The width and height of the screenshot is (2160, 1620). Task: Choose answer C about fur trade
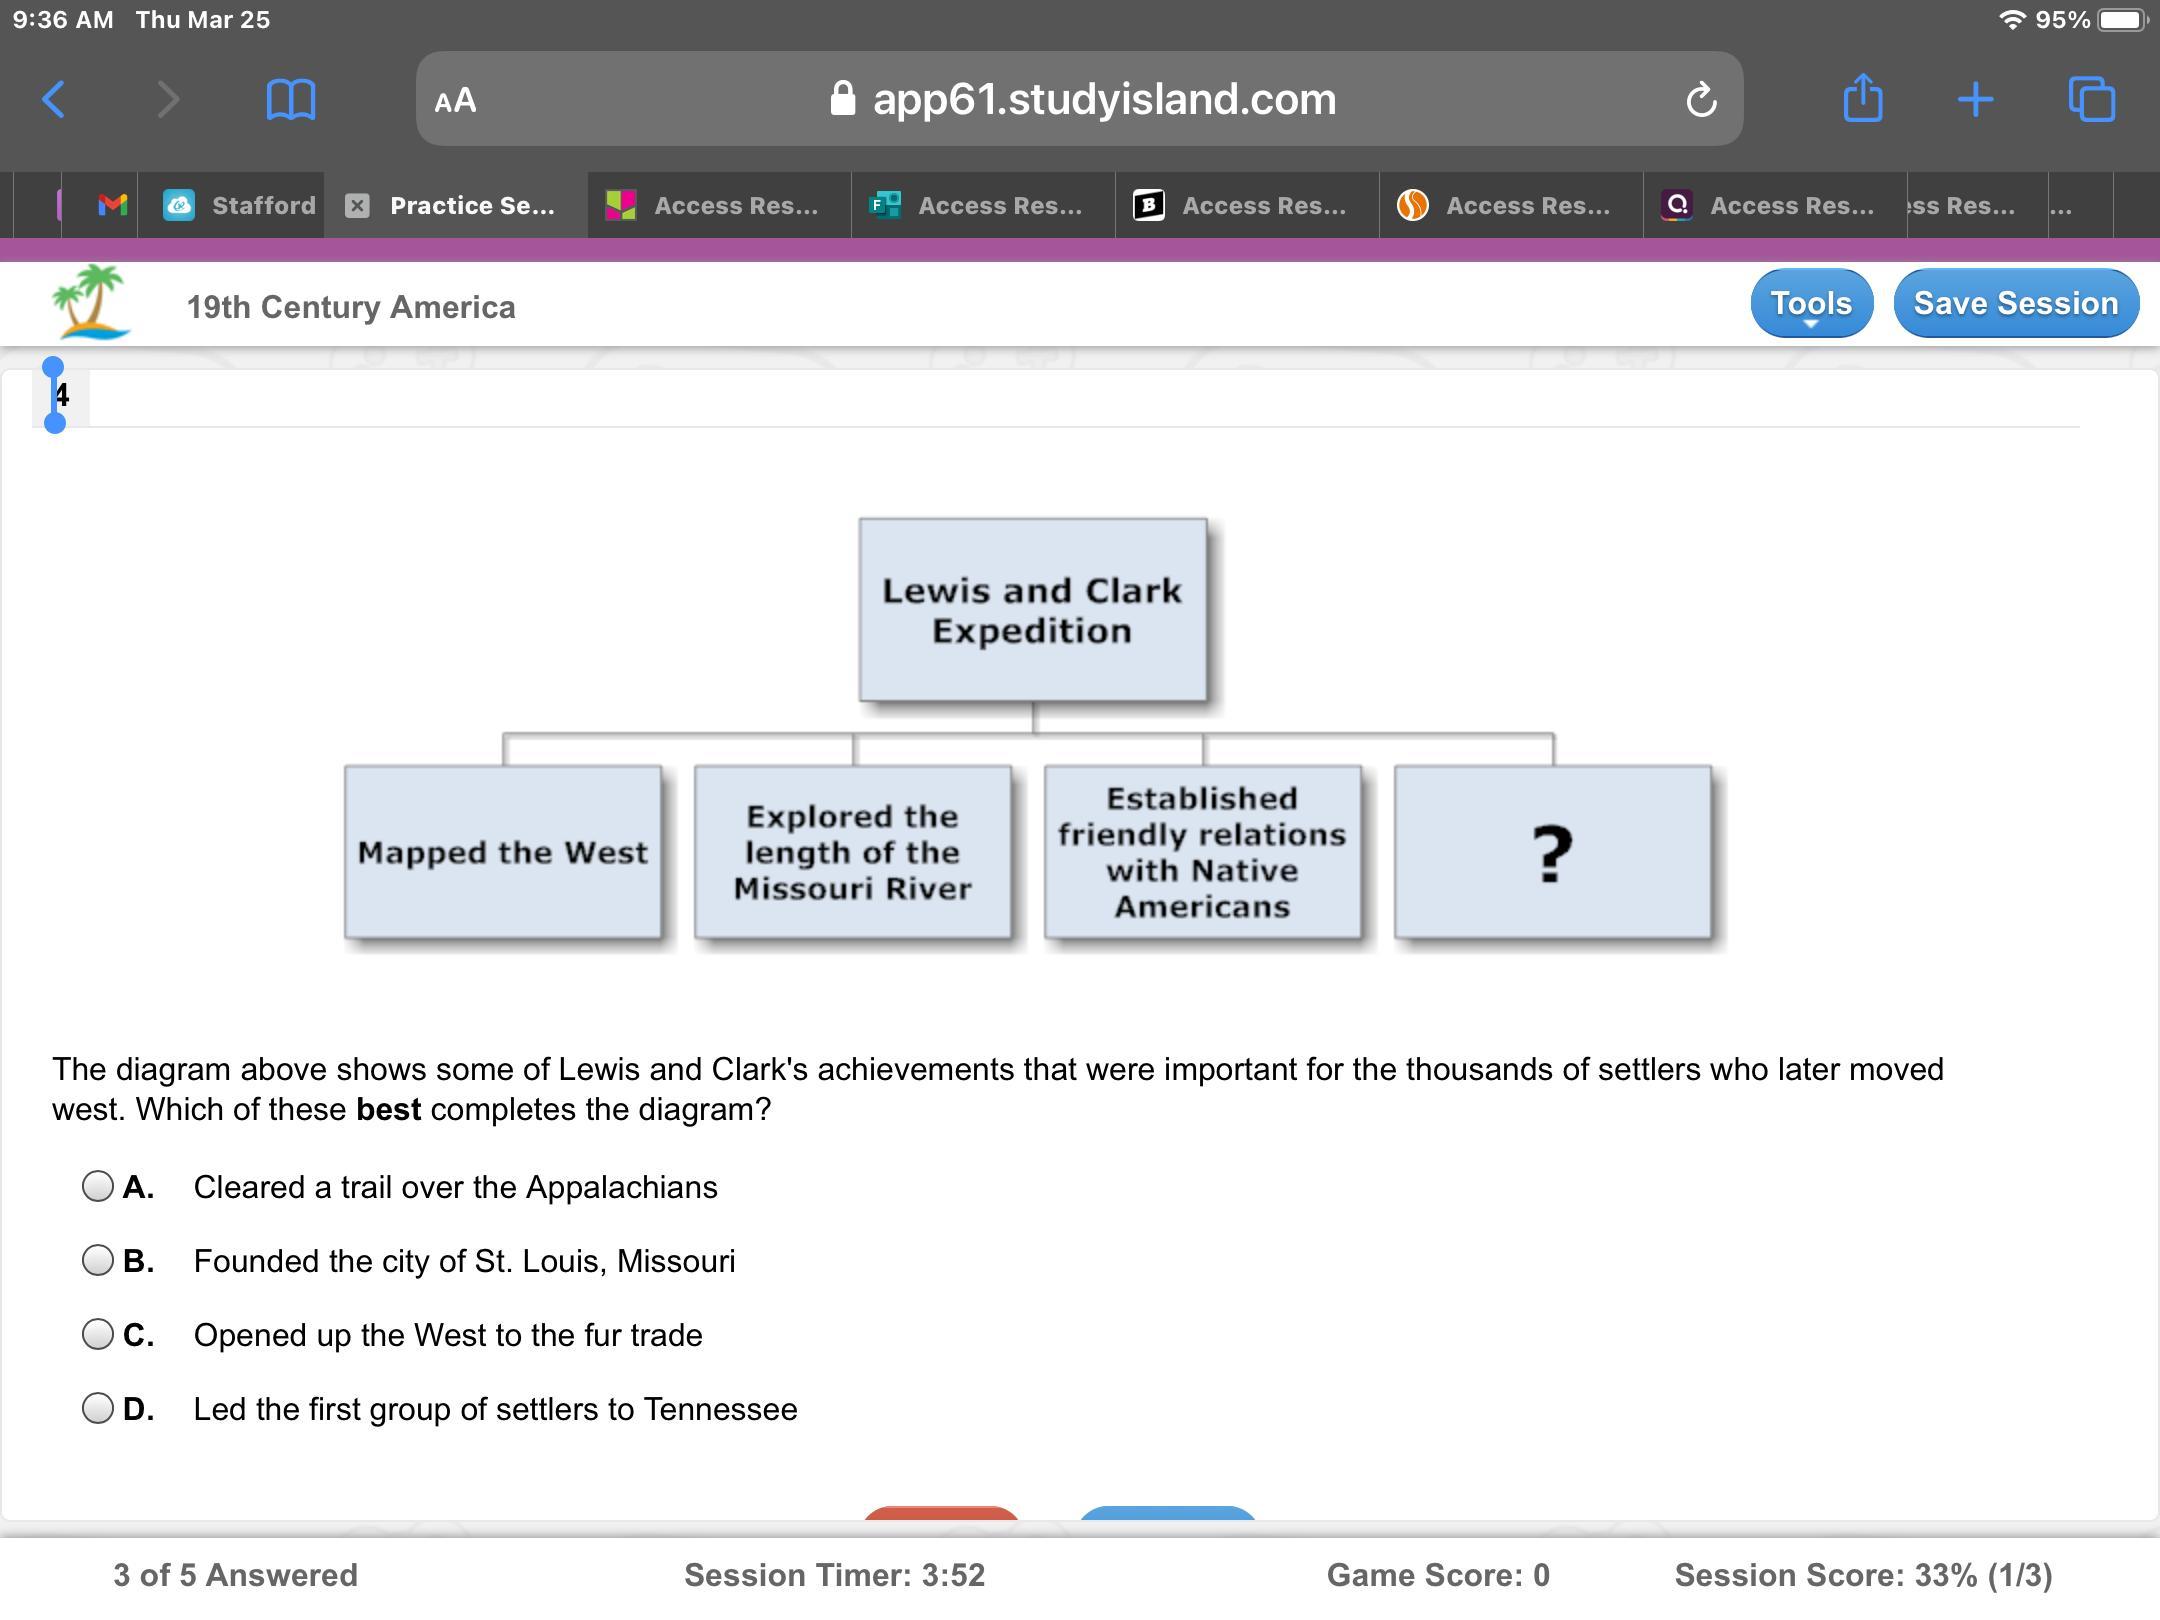pyautogui.click(x=98, y=1335)
